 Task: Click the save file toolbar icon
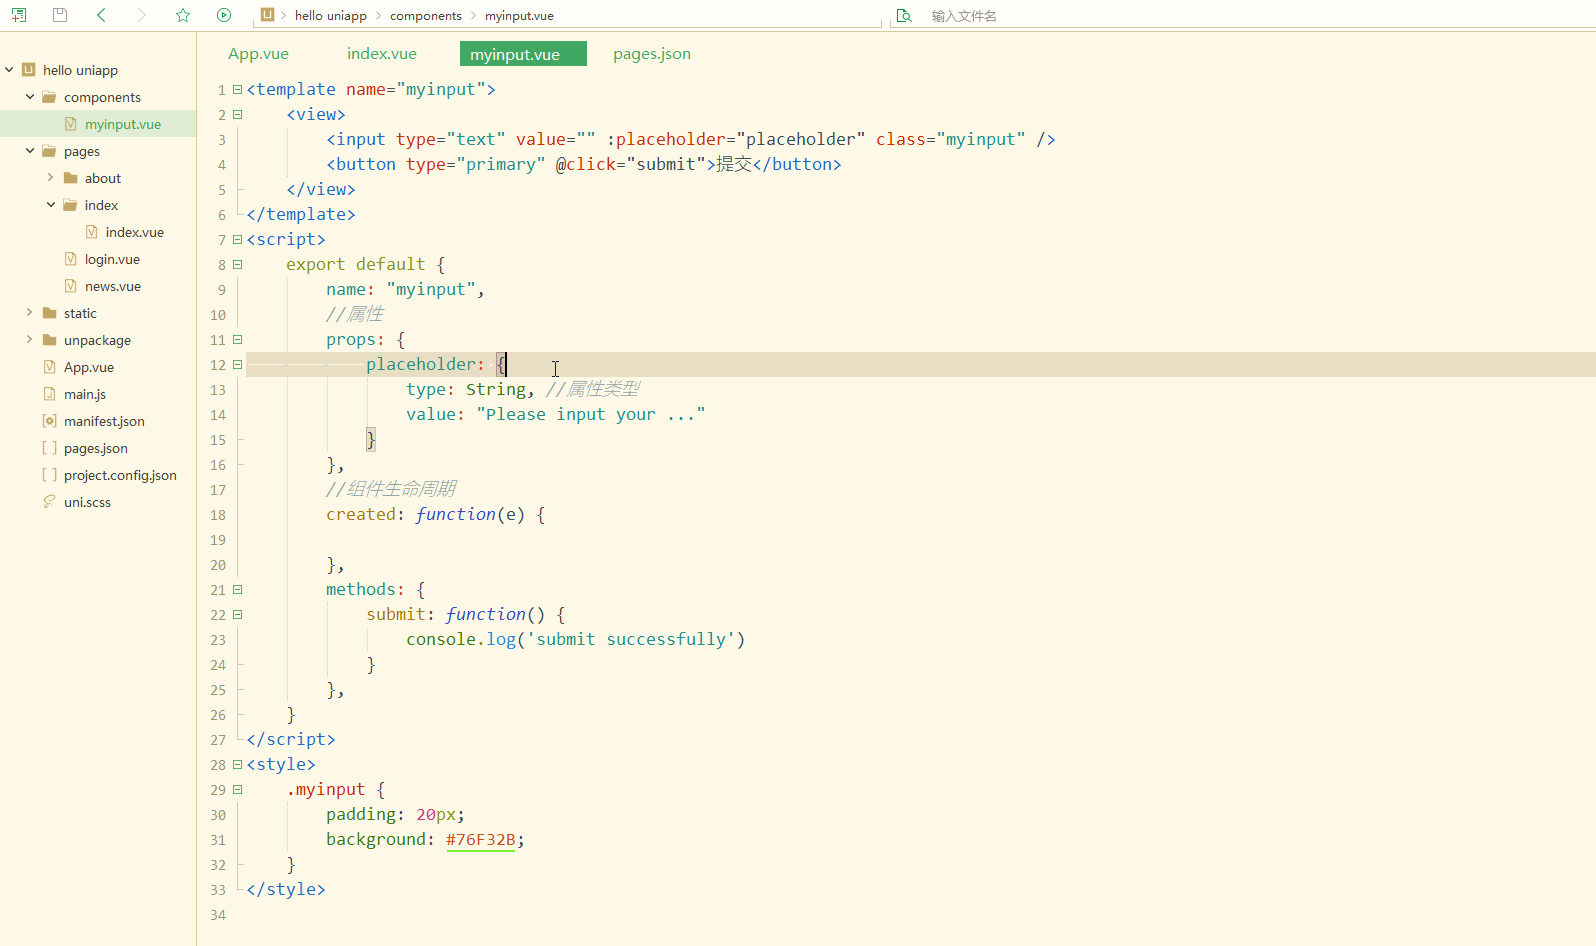(x=60, y=15)
